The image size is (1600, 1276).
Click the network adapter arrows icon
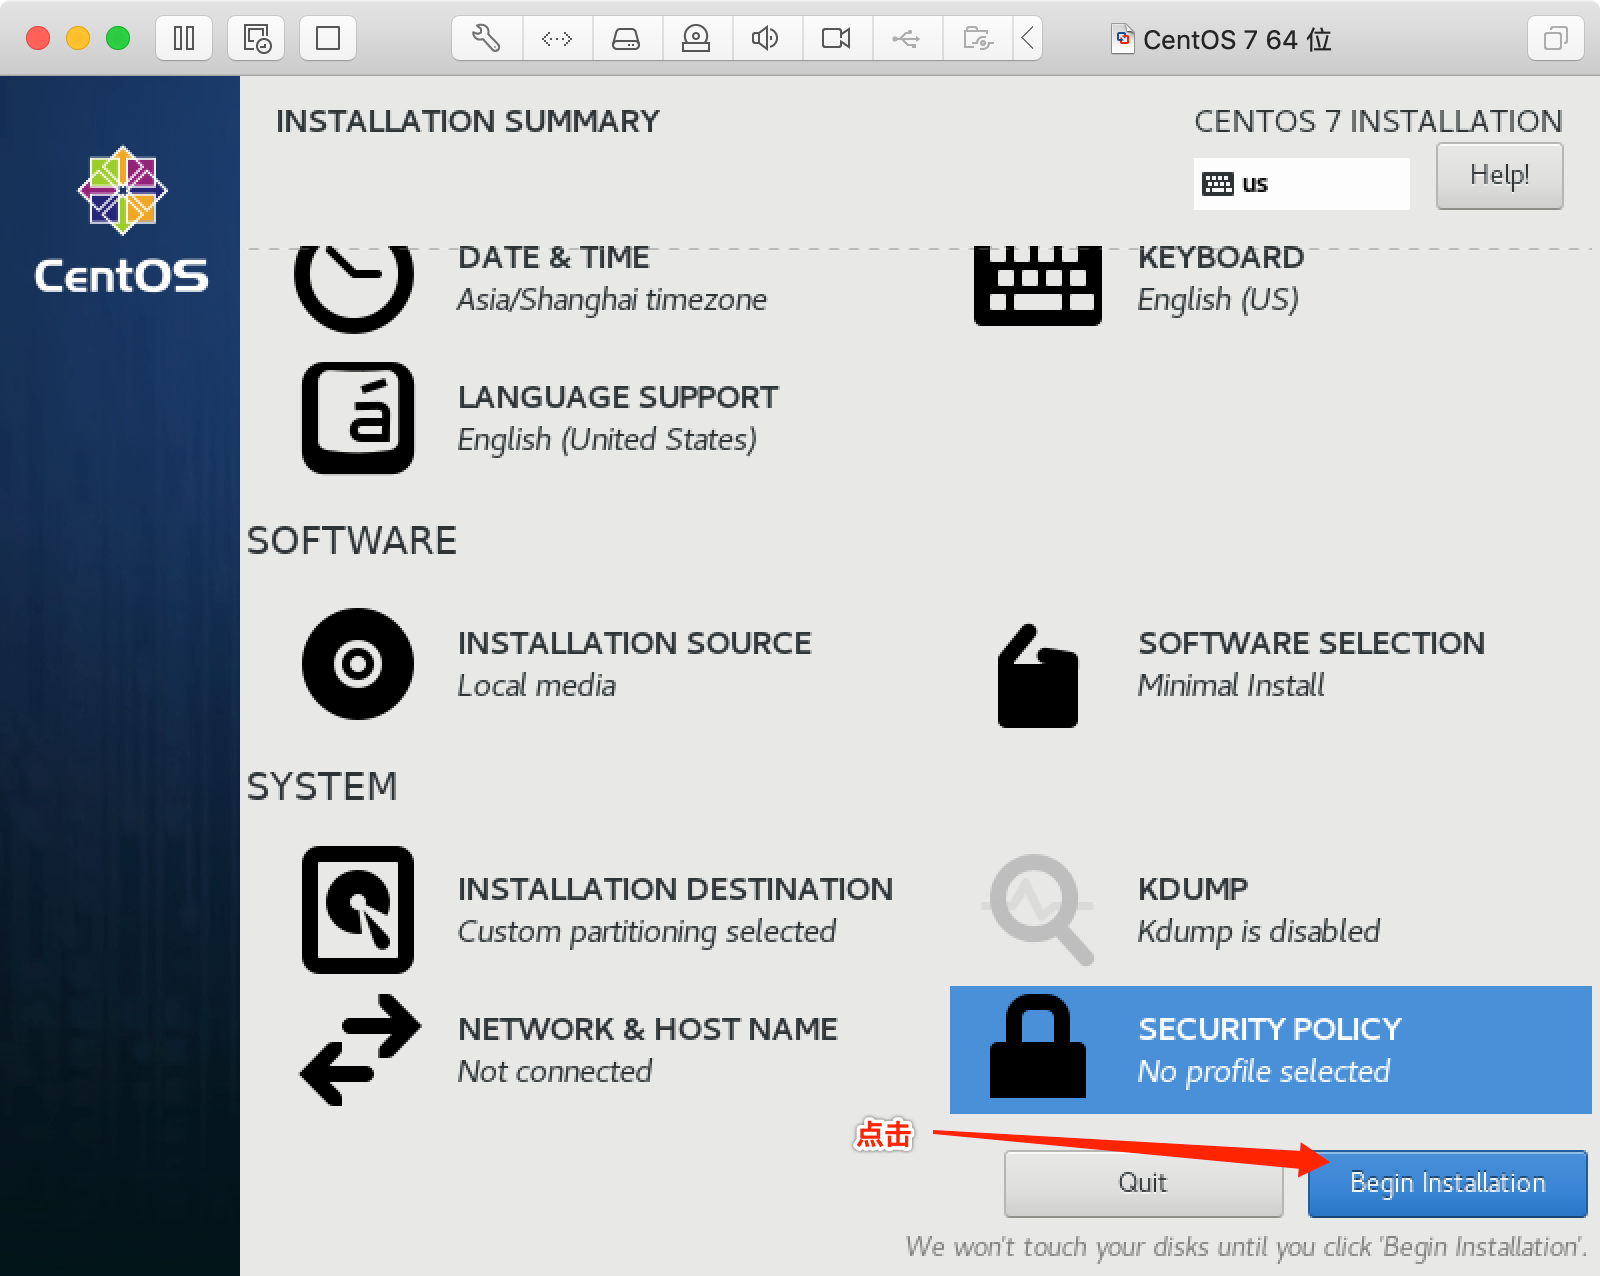click(x=557, y=39)
